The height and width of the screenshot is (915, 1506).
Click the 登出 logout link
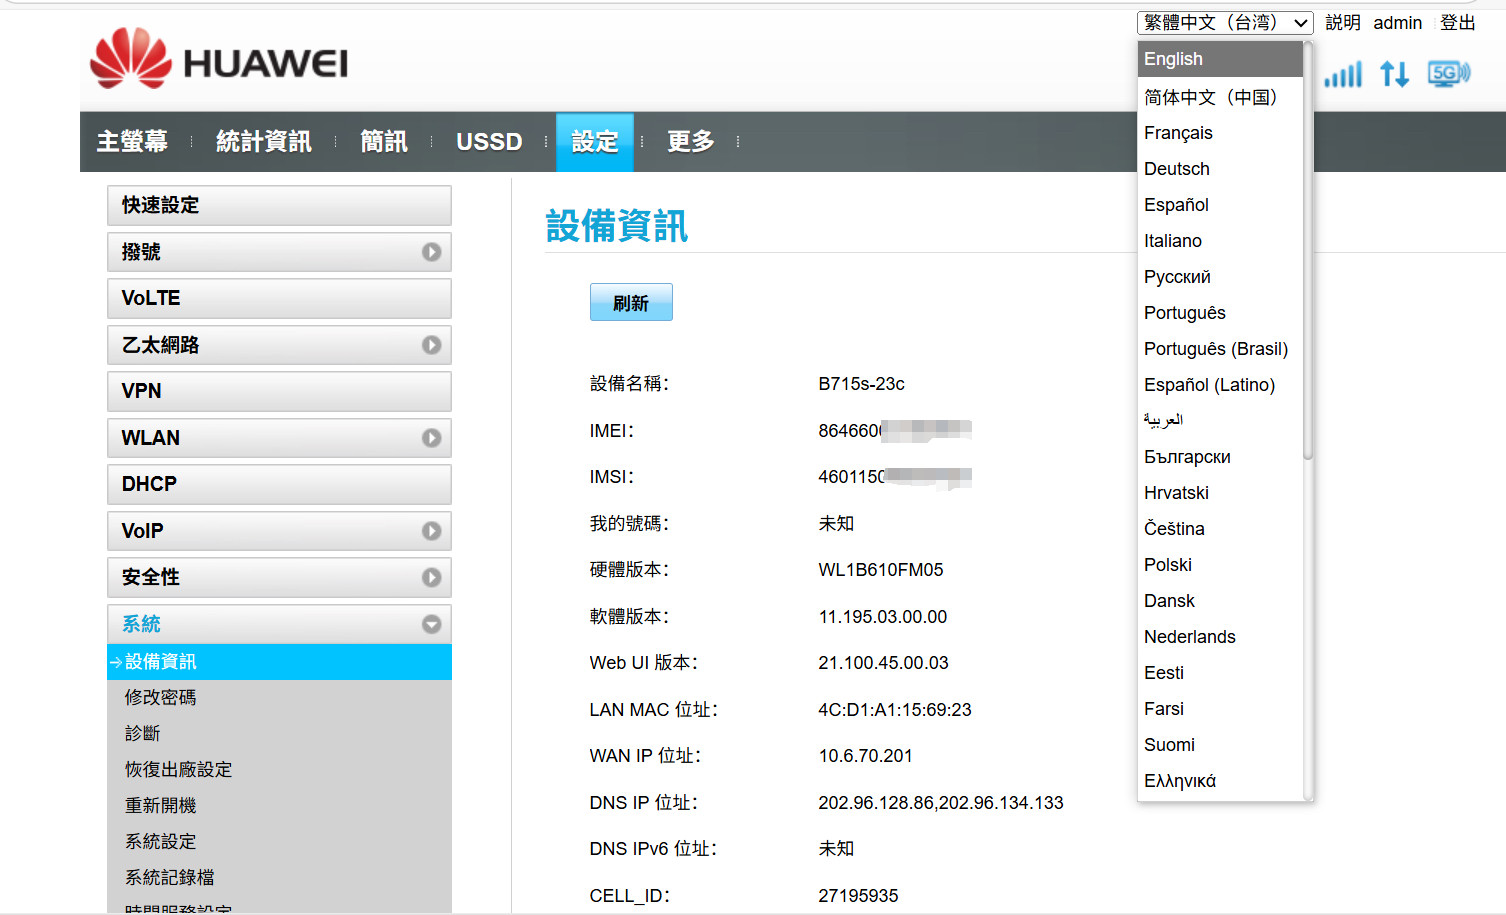tap(1457, 22)
